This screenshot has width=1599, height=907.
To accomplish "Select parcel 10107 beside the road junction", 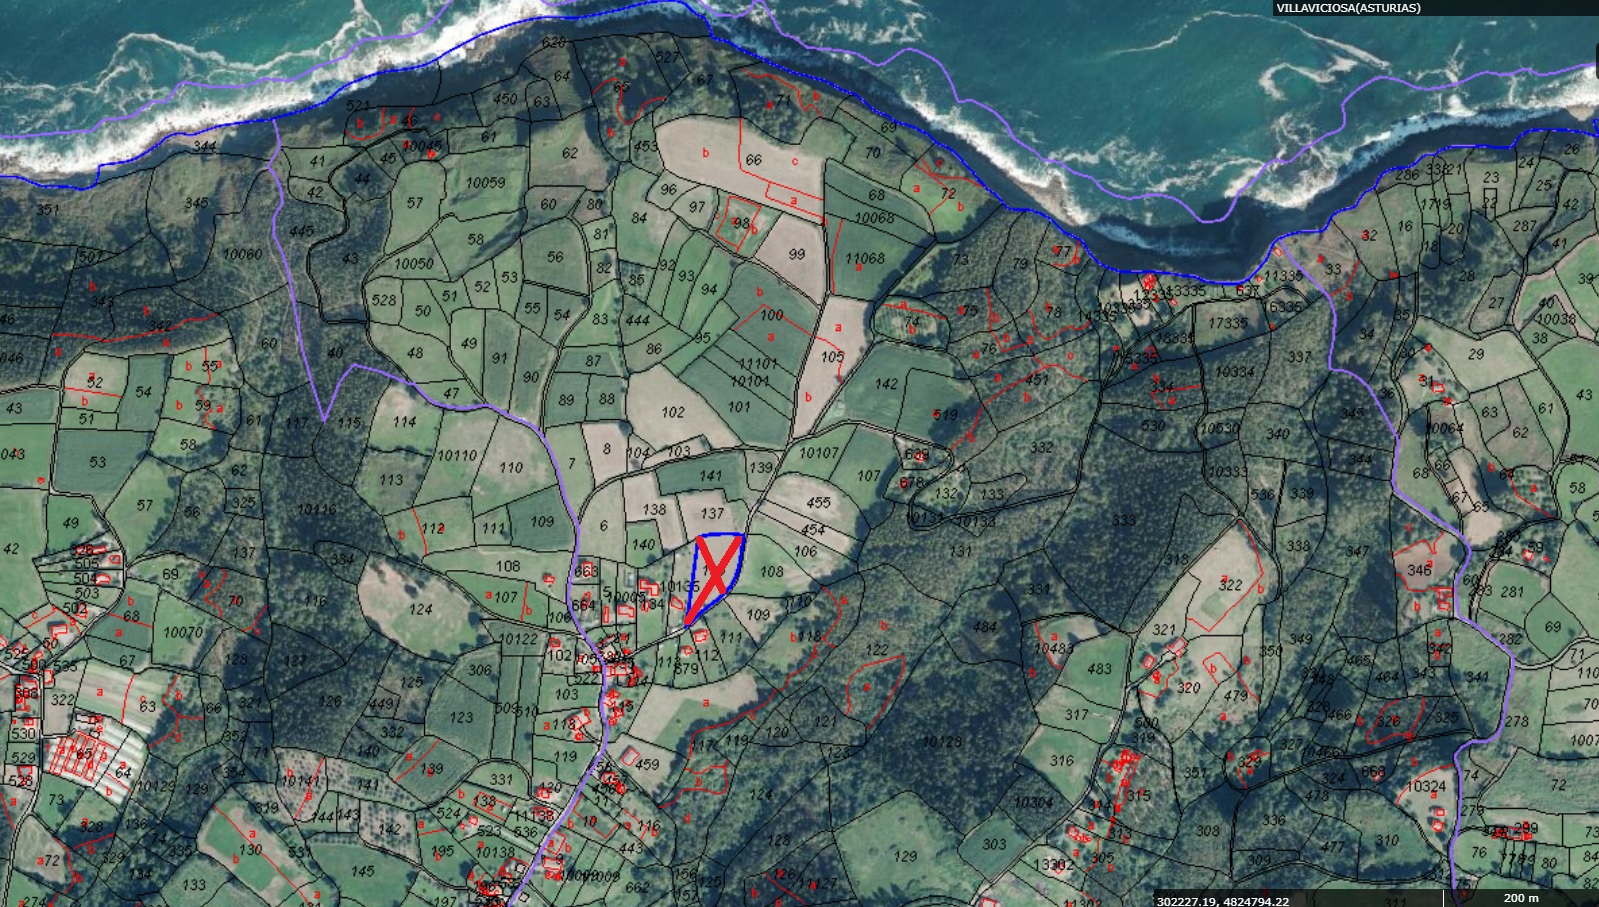I will tap(819, 453).
